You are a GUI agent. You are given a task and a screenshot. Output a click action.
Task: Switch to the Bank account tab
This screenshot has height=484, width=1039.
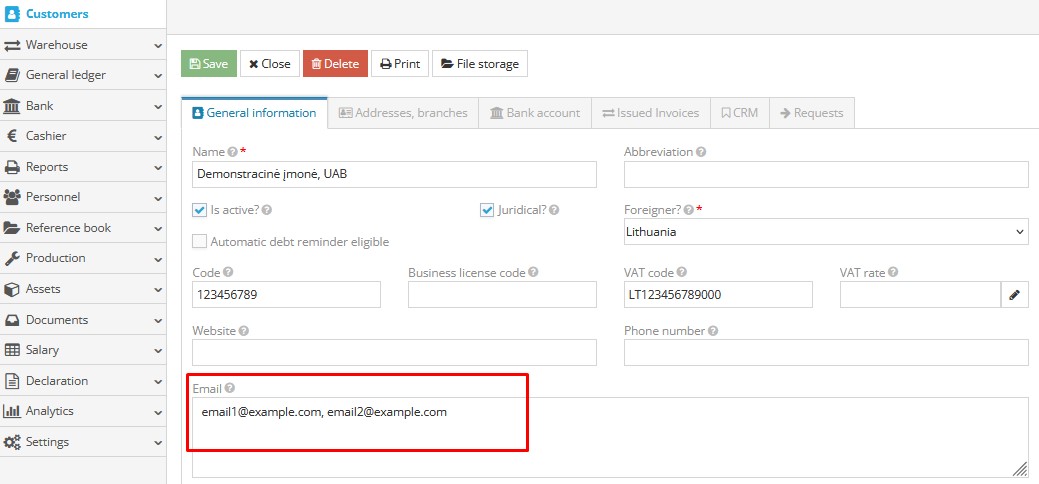(534, 113)
